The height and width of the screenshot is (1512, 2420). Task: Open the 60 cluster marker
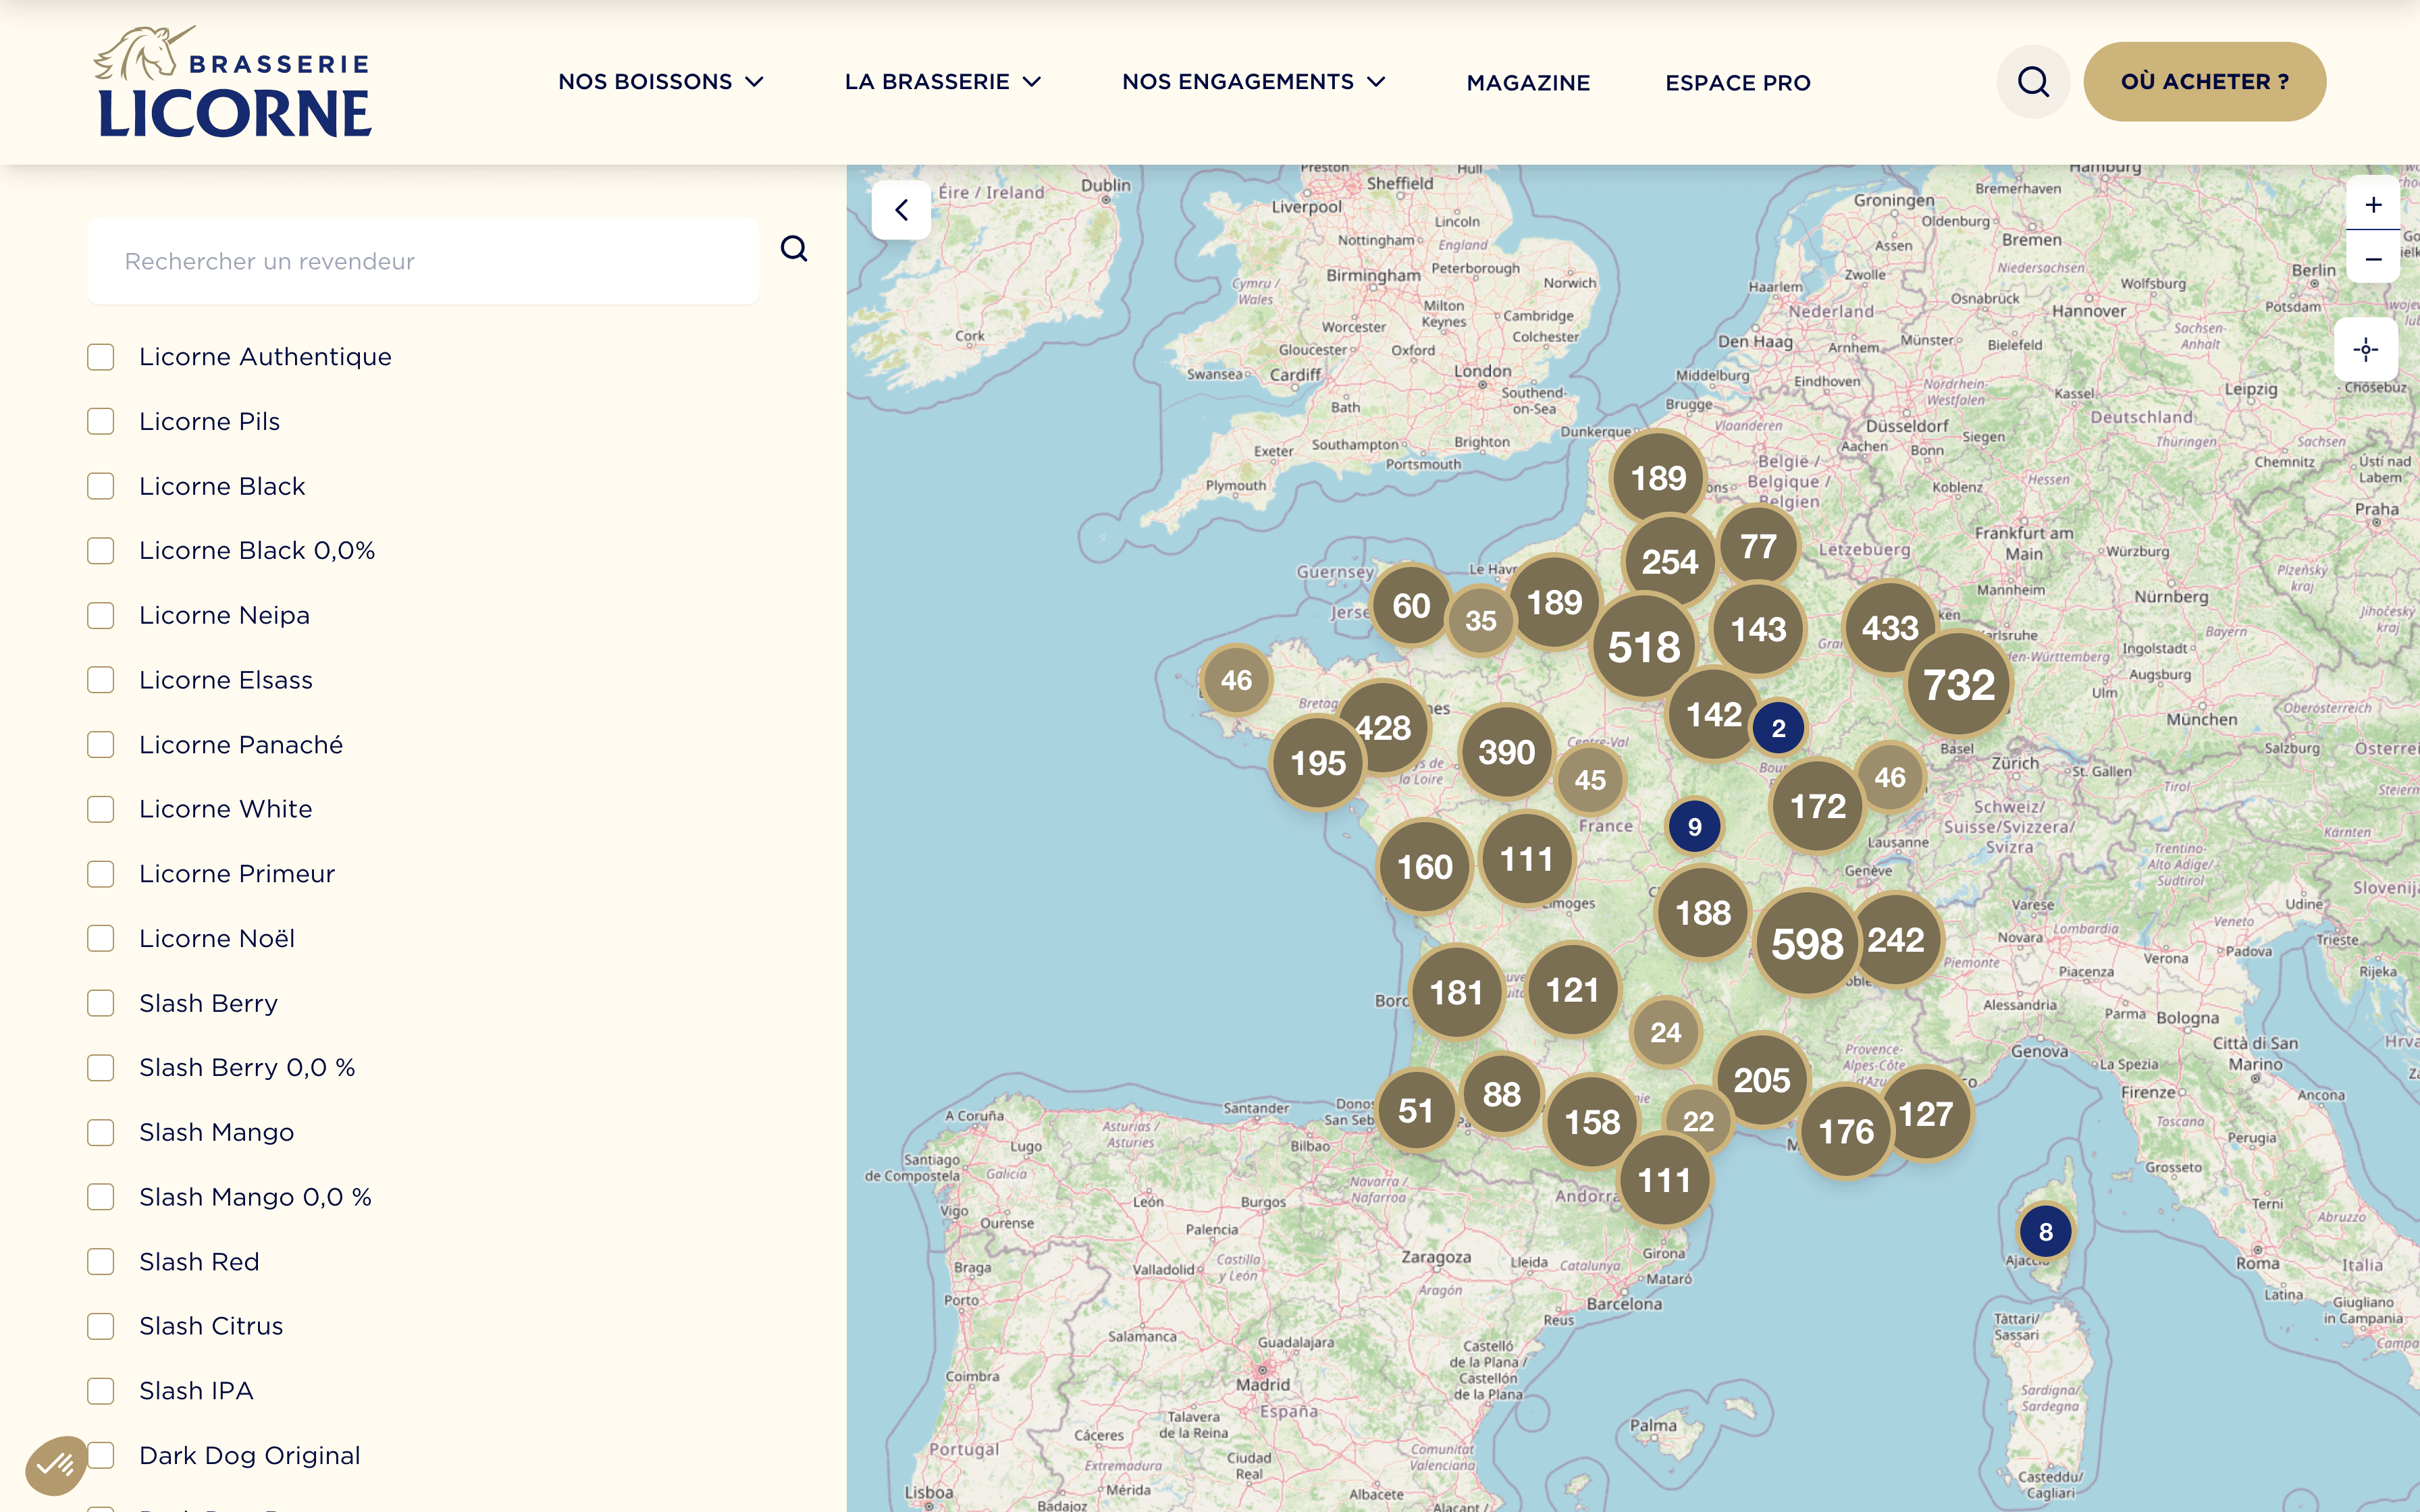point(1411,606)
